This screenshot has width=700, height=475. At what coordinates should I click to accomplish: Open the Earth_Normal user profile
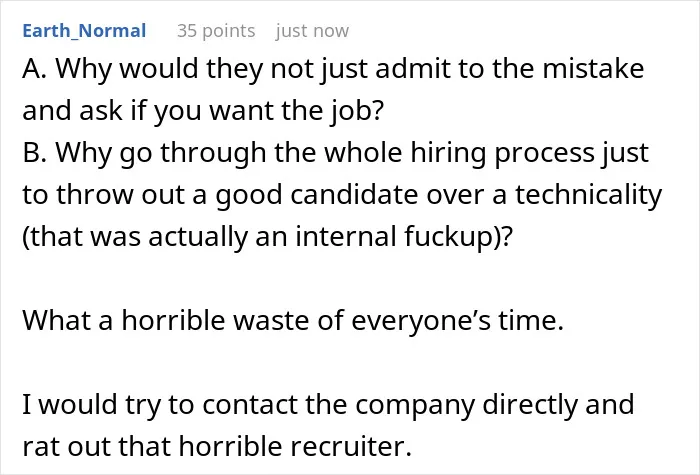click(84, 31)
